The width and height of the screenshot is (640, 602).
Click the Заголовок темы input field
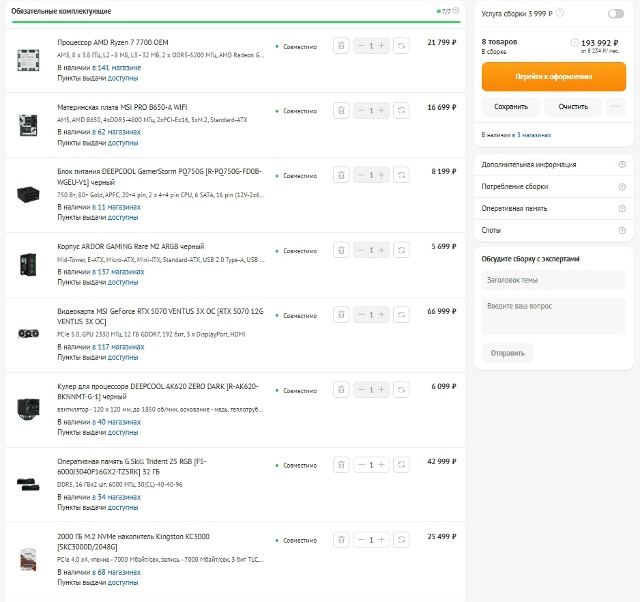coord(553,280)
